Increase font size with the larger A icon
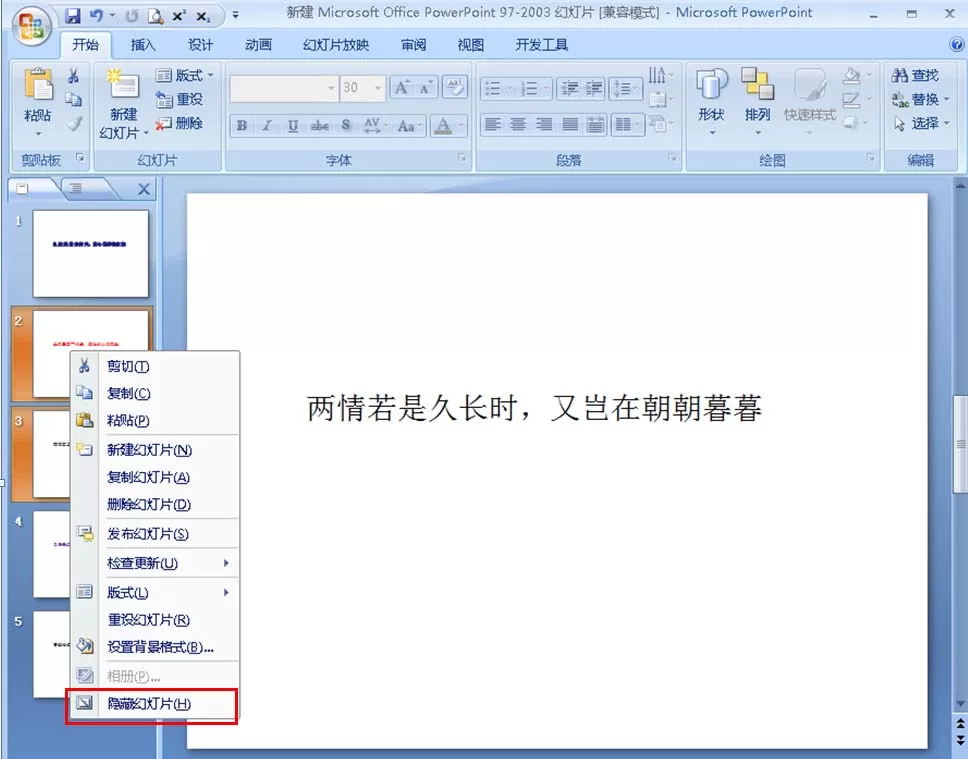This screenshot has width=968, height=759. pyautogui.click(x=402, y=88)
